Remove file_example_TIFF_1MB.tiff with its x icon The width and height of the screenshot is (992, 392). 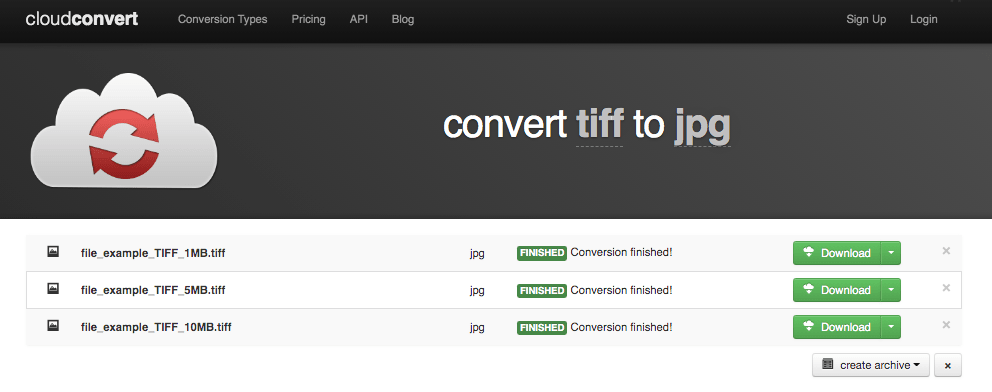946,251
